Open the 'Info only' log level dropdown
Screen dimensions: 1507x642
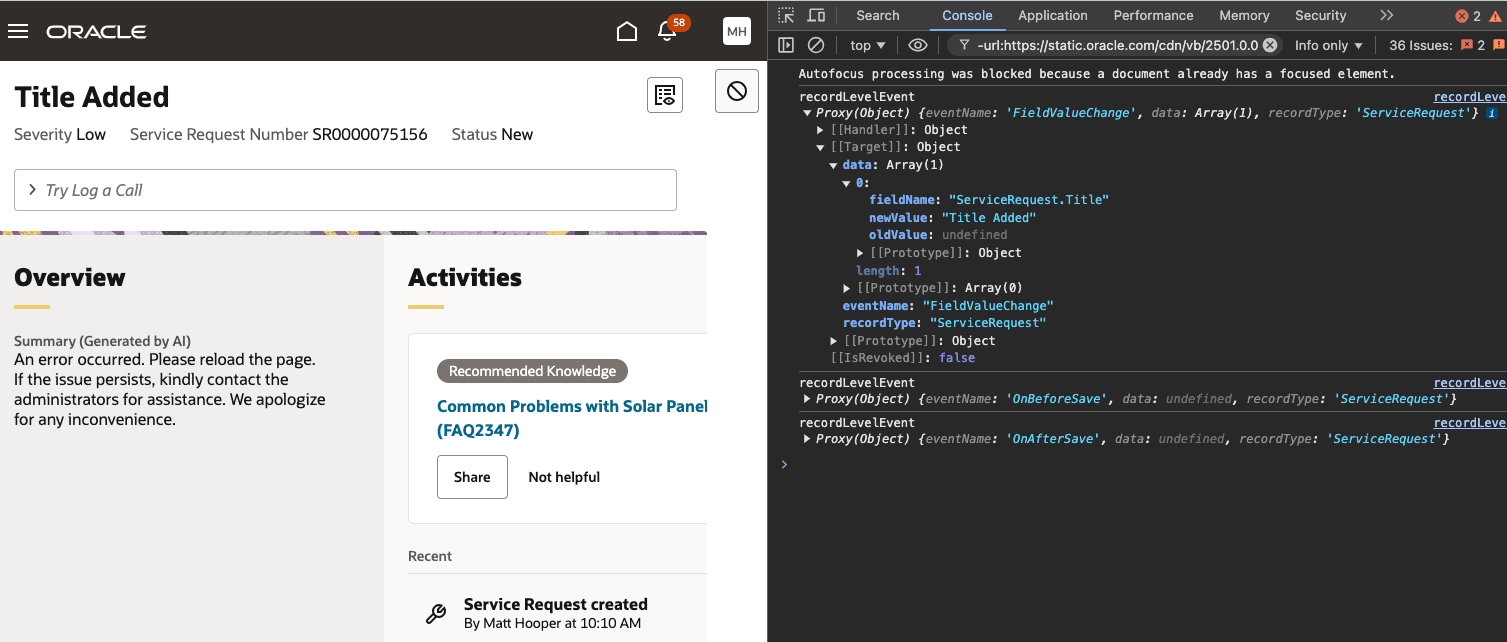[1328, 45]
